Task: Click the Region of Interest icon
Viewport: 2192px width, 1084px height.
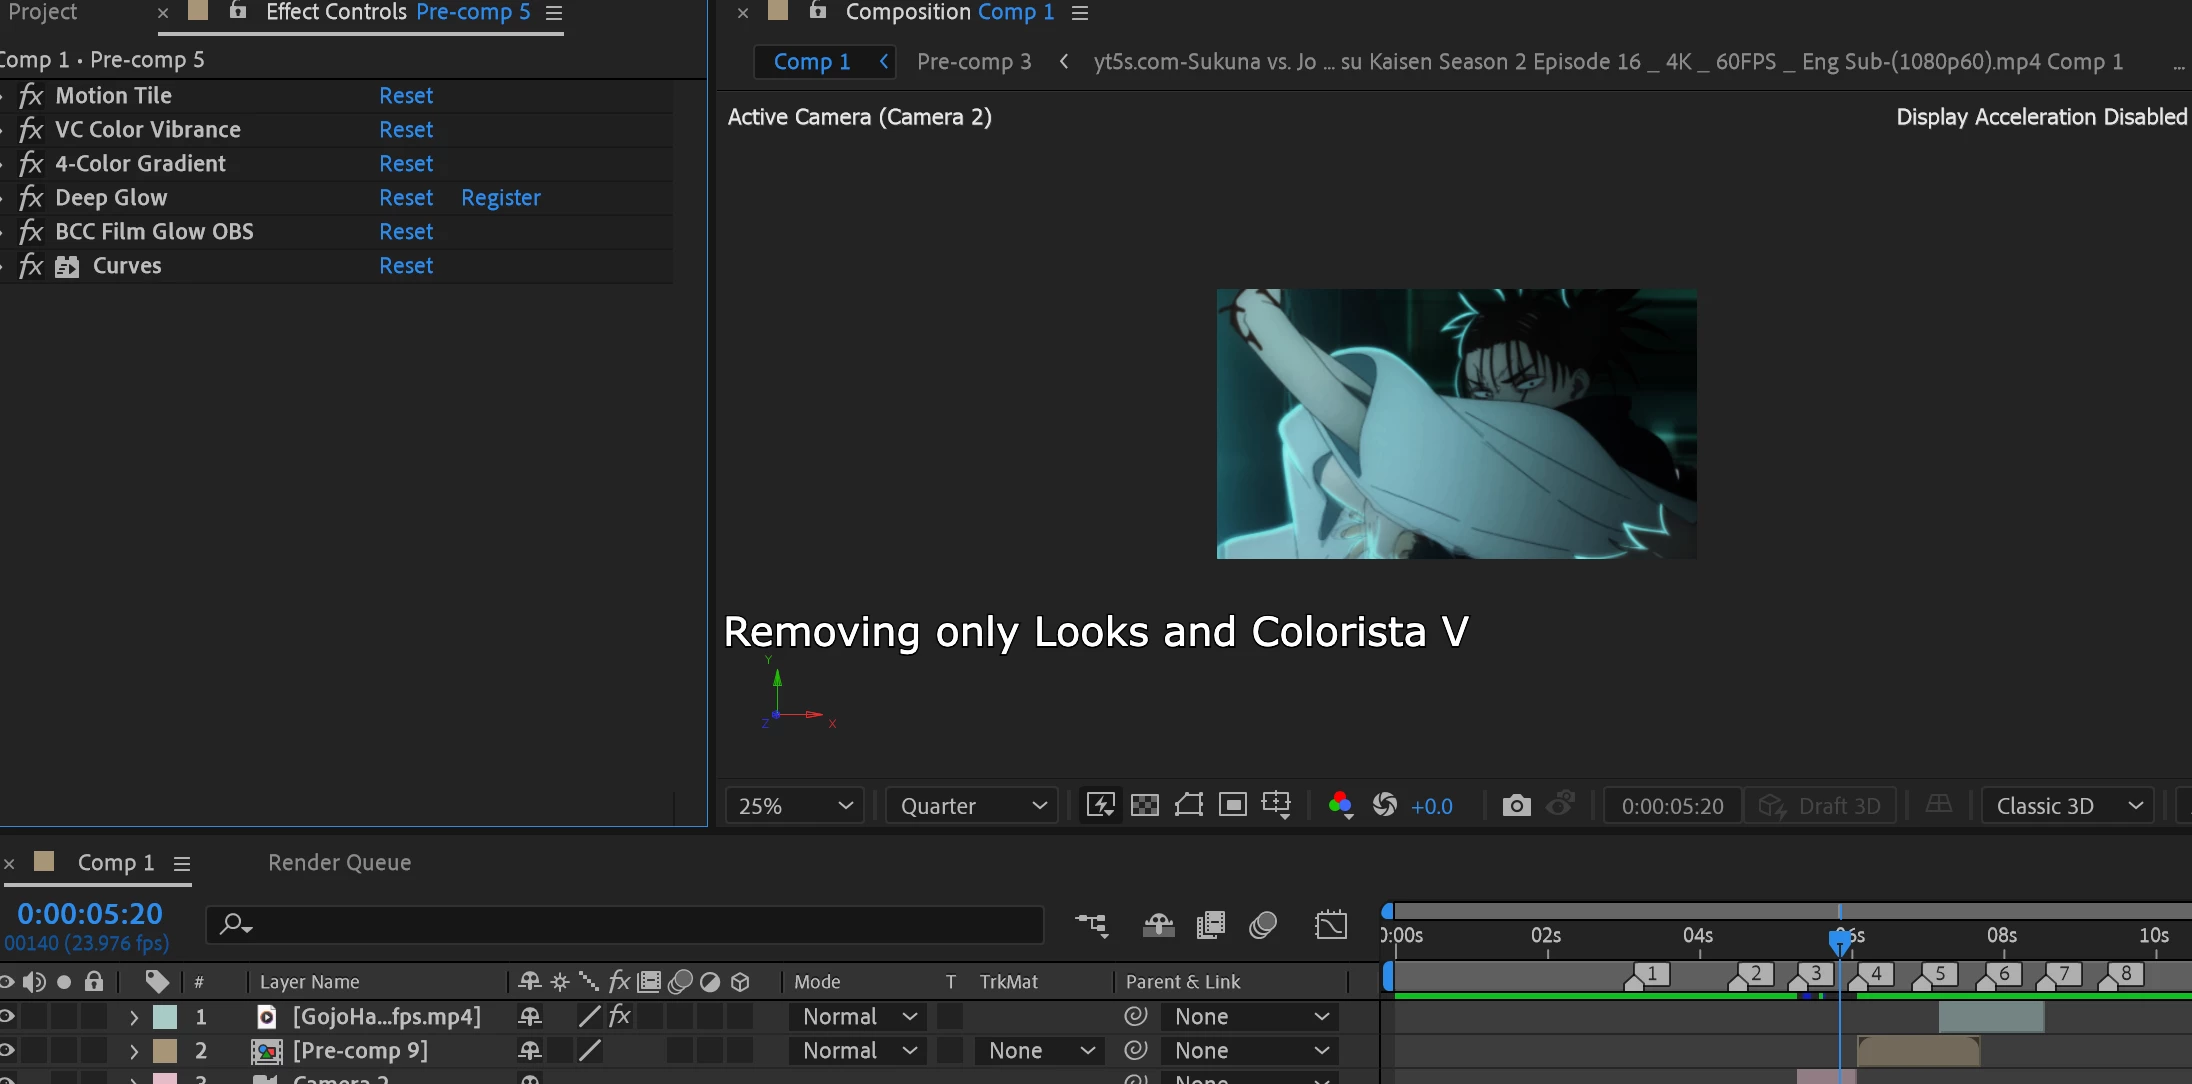Action: click(x=1232, y=806)
